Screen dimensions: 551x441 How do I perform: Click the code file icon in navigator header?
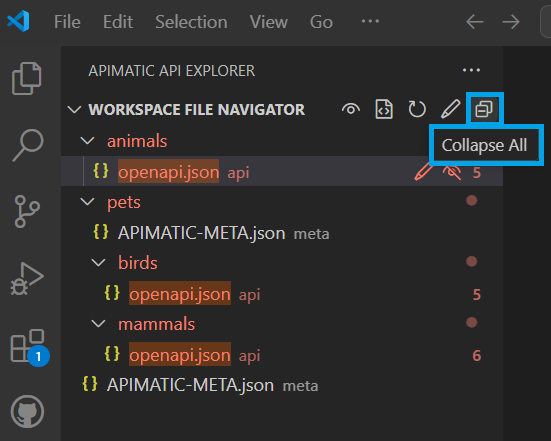pos(384,109)
